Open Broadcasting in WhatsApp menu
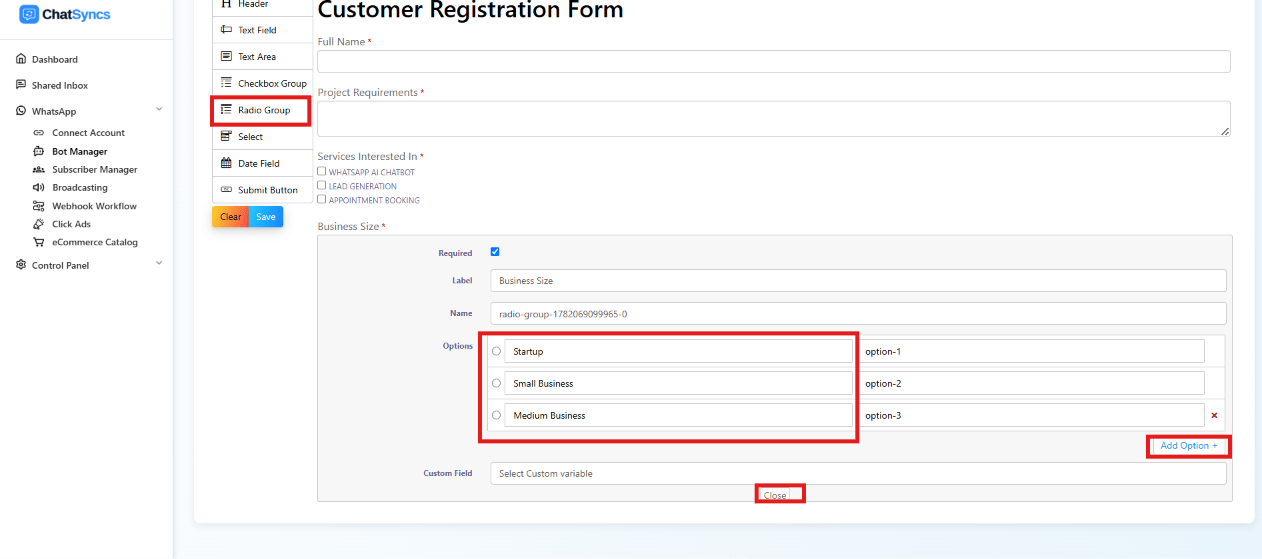 click(x=80, y=188)
